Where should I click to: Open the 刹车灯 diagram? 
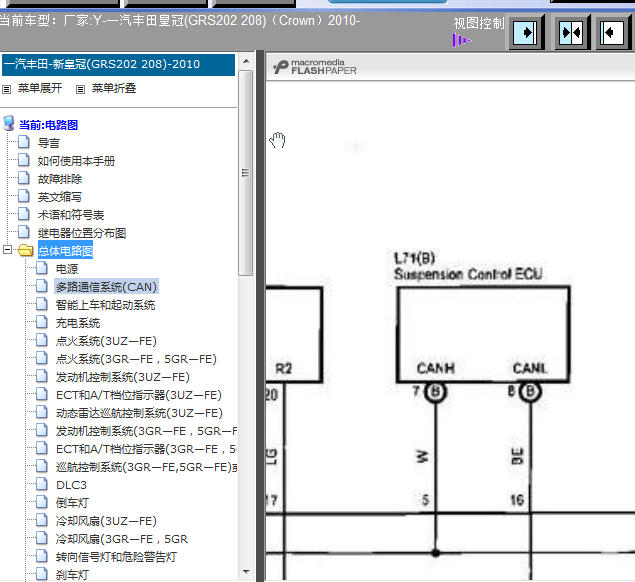(x=72, y=575)
